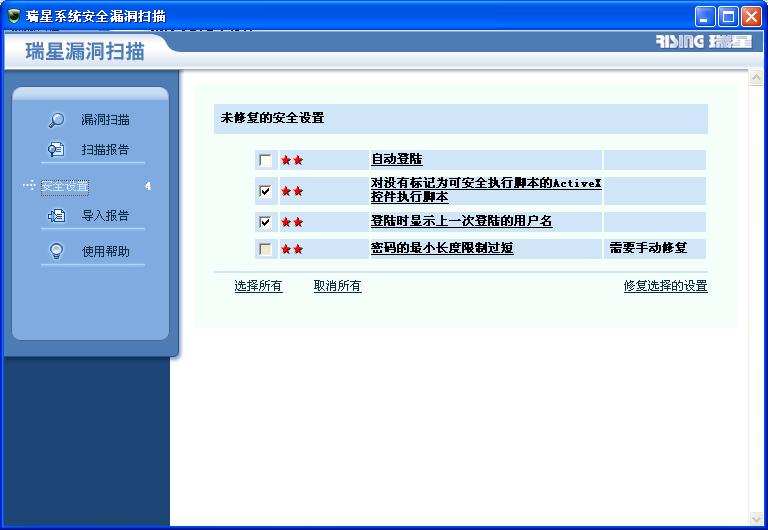Minimize the 瑞星系统安全漏洞扫描 window
The width and height of the screenshot is (768, 530).
(x=704, y=17)
